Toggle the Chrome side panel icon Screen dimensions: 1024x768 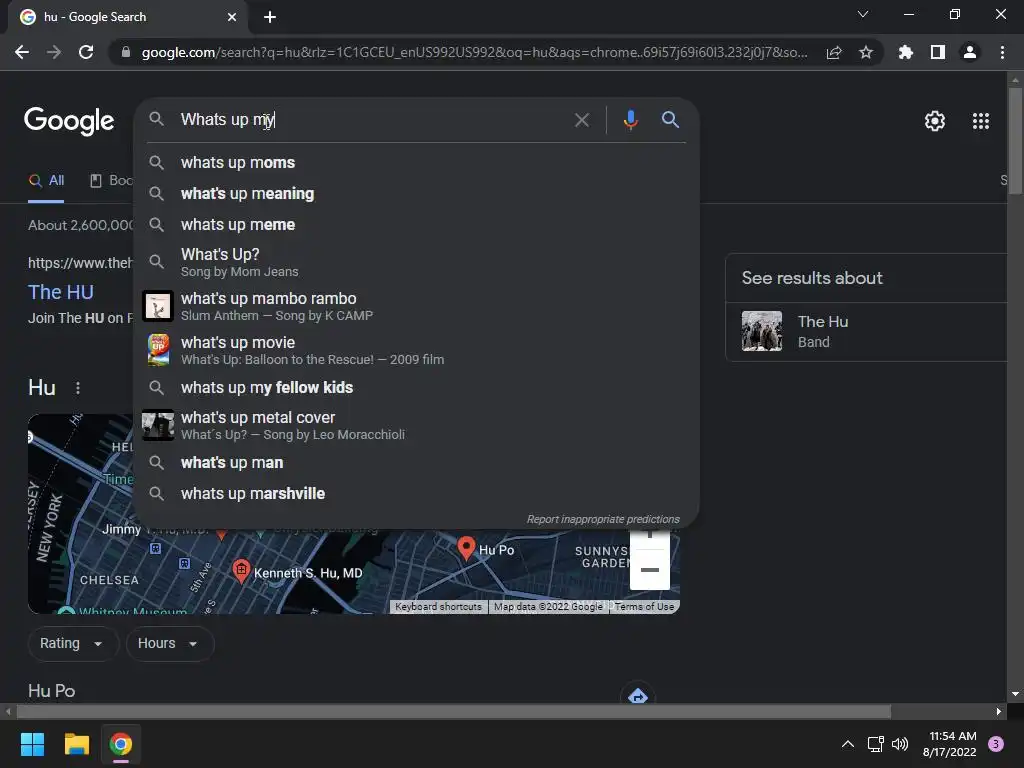(938, 52)
